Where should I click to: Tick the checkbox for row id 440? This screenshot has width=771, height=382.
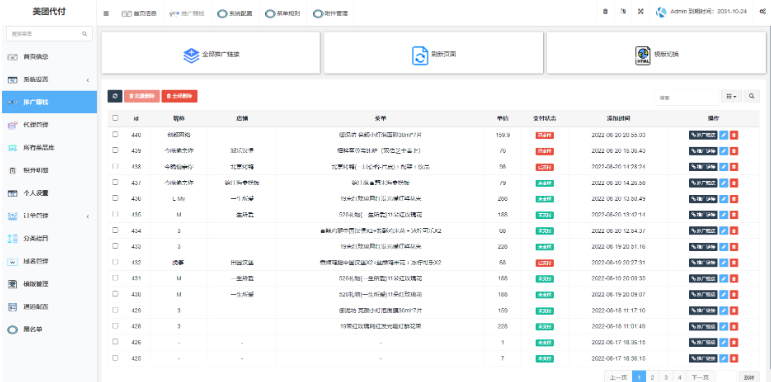(115, 134)
